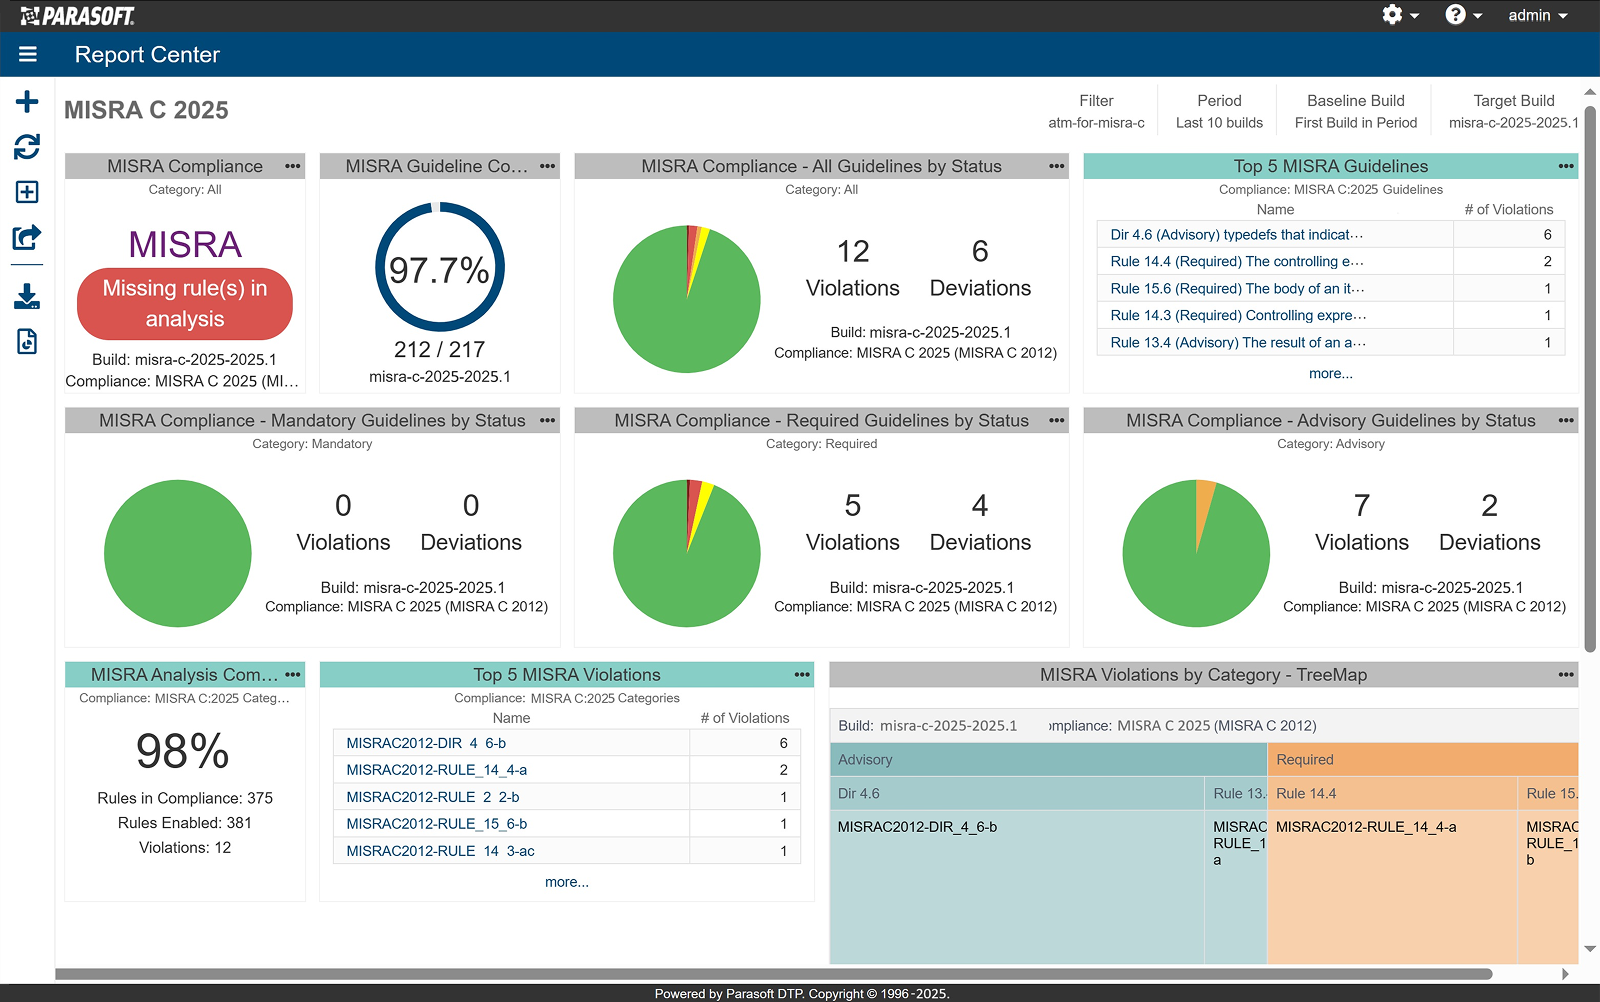Open Rule 13.4 (Advisory) guideline link
This screenshot has width=1600, height=1002.
pos(1238,342)
